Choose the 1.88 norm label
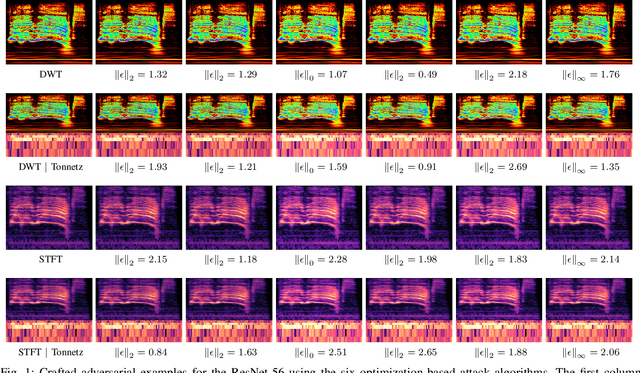640x373 pixels. point(501,353)
